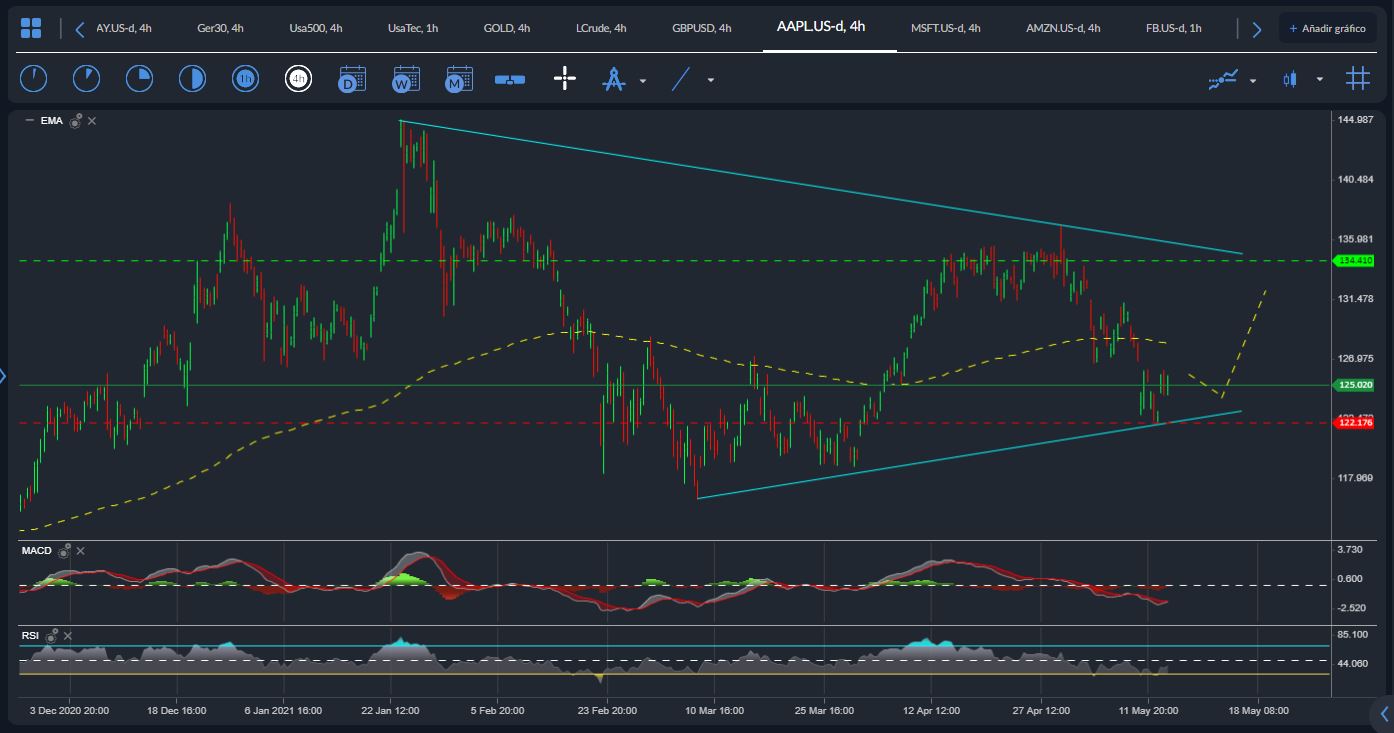Select the 1h timeframe icon
The image size is (1394, 733).
[245, 78]
